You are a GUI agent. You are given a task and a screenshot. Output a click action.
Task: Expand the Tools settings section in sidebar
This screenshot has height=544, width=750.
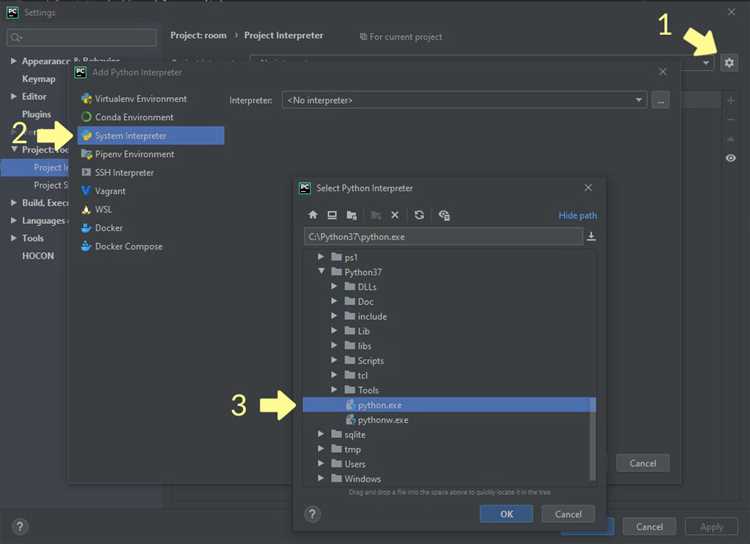[x=13, y=238]
